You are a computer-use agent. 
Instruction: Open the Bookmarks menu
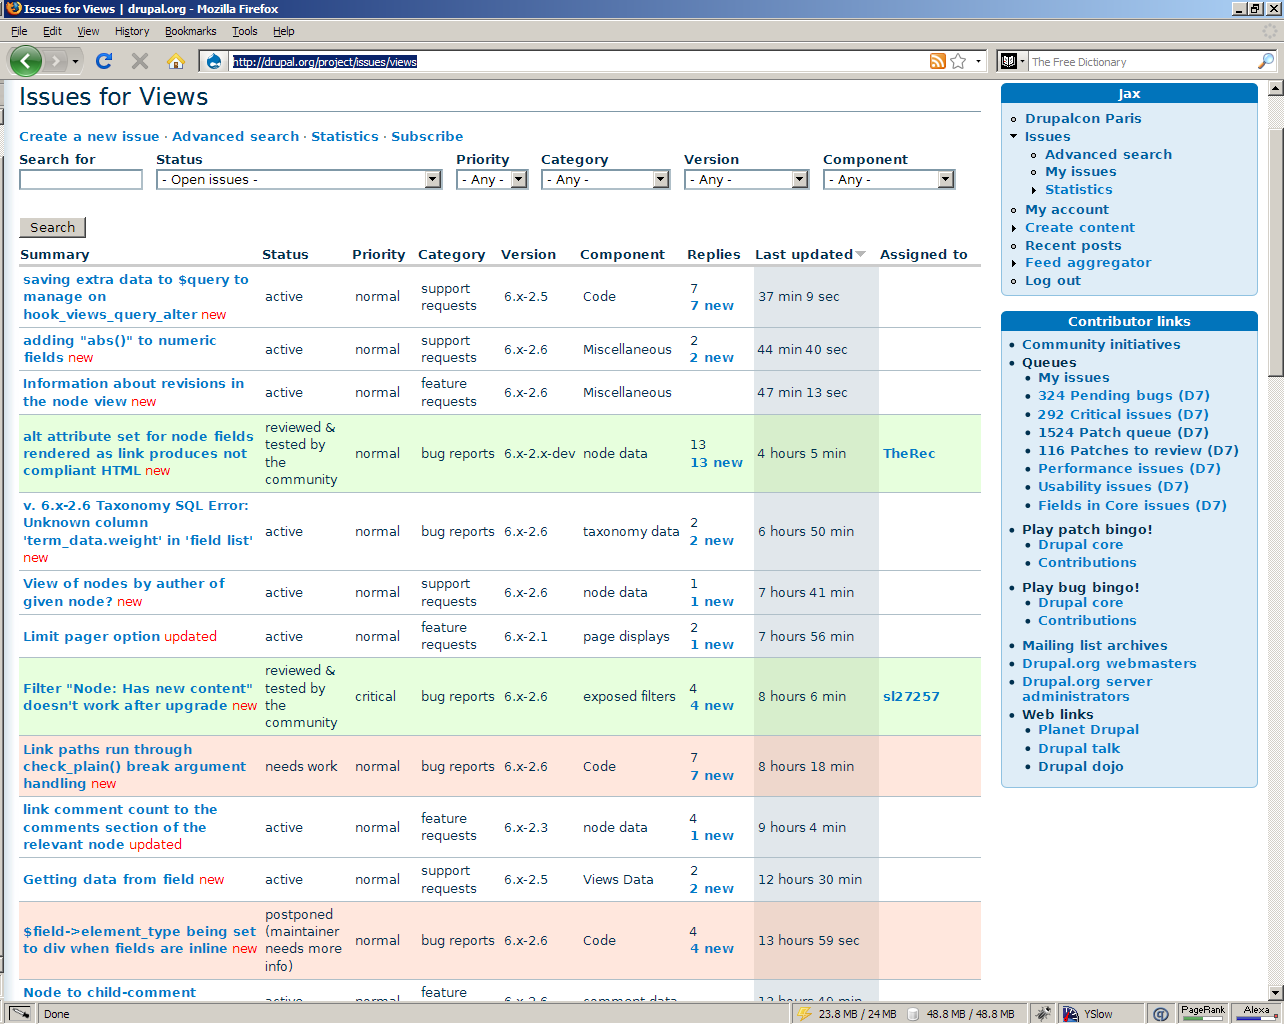coord(190,31)
